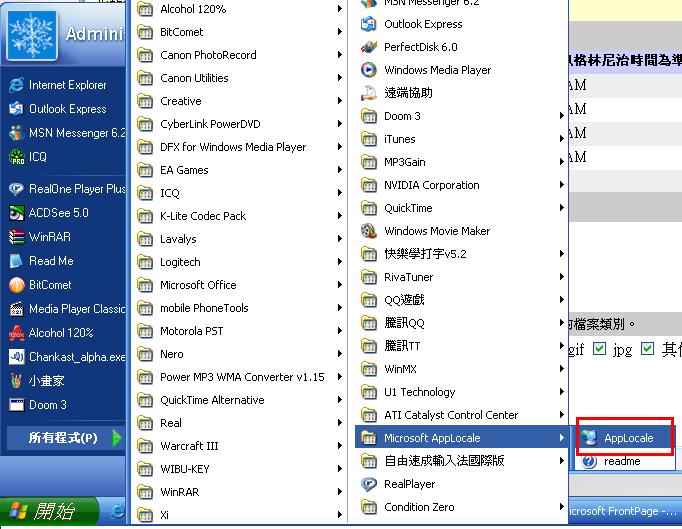The width and height of the screenshot is (682, 529).
Task: Select the EA Games menu entry
Action: click(239, 170)
